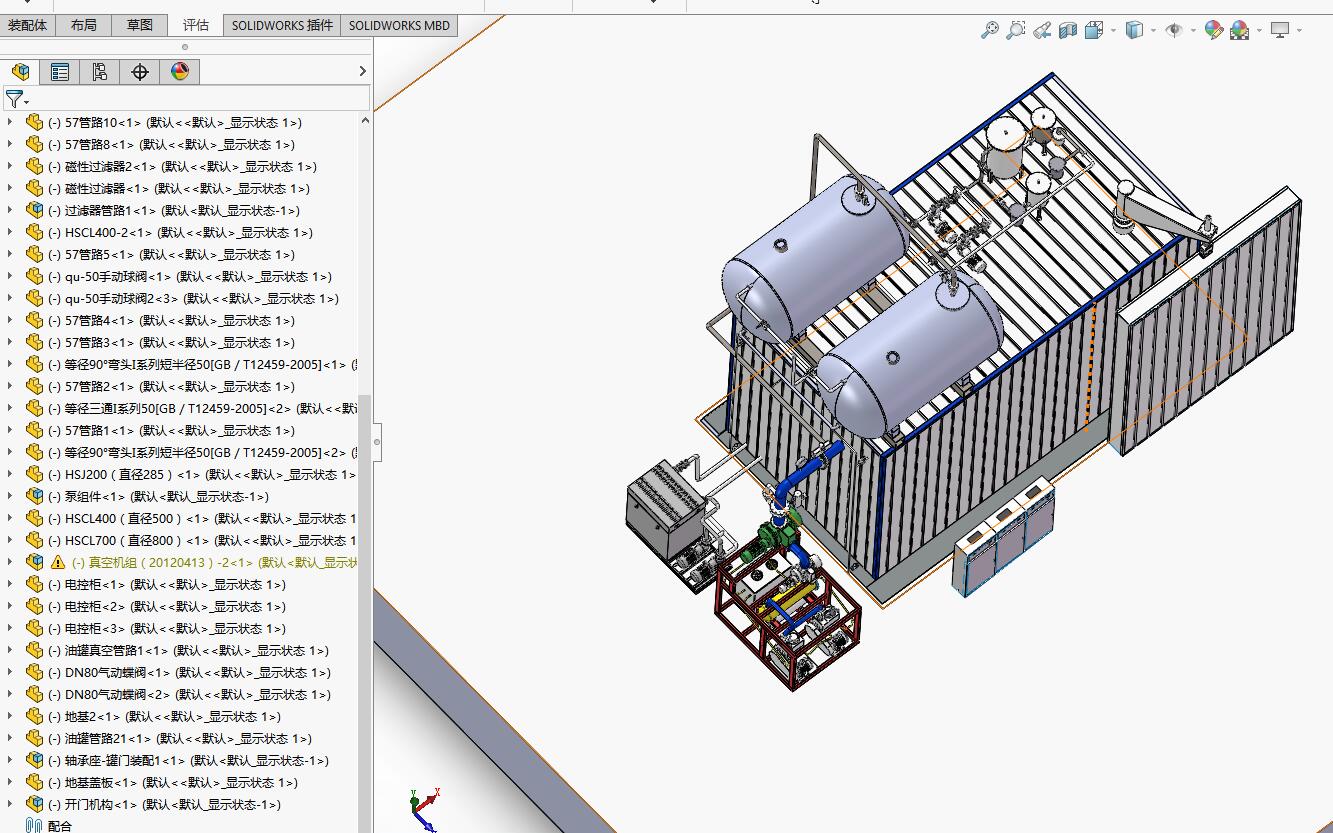Screen dimensions: 1333x833
Task: Switch to FeatureManager design tree tab
Action: coord(20,71)
